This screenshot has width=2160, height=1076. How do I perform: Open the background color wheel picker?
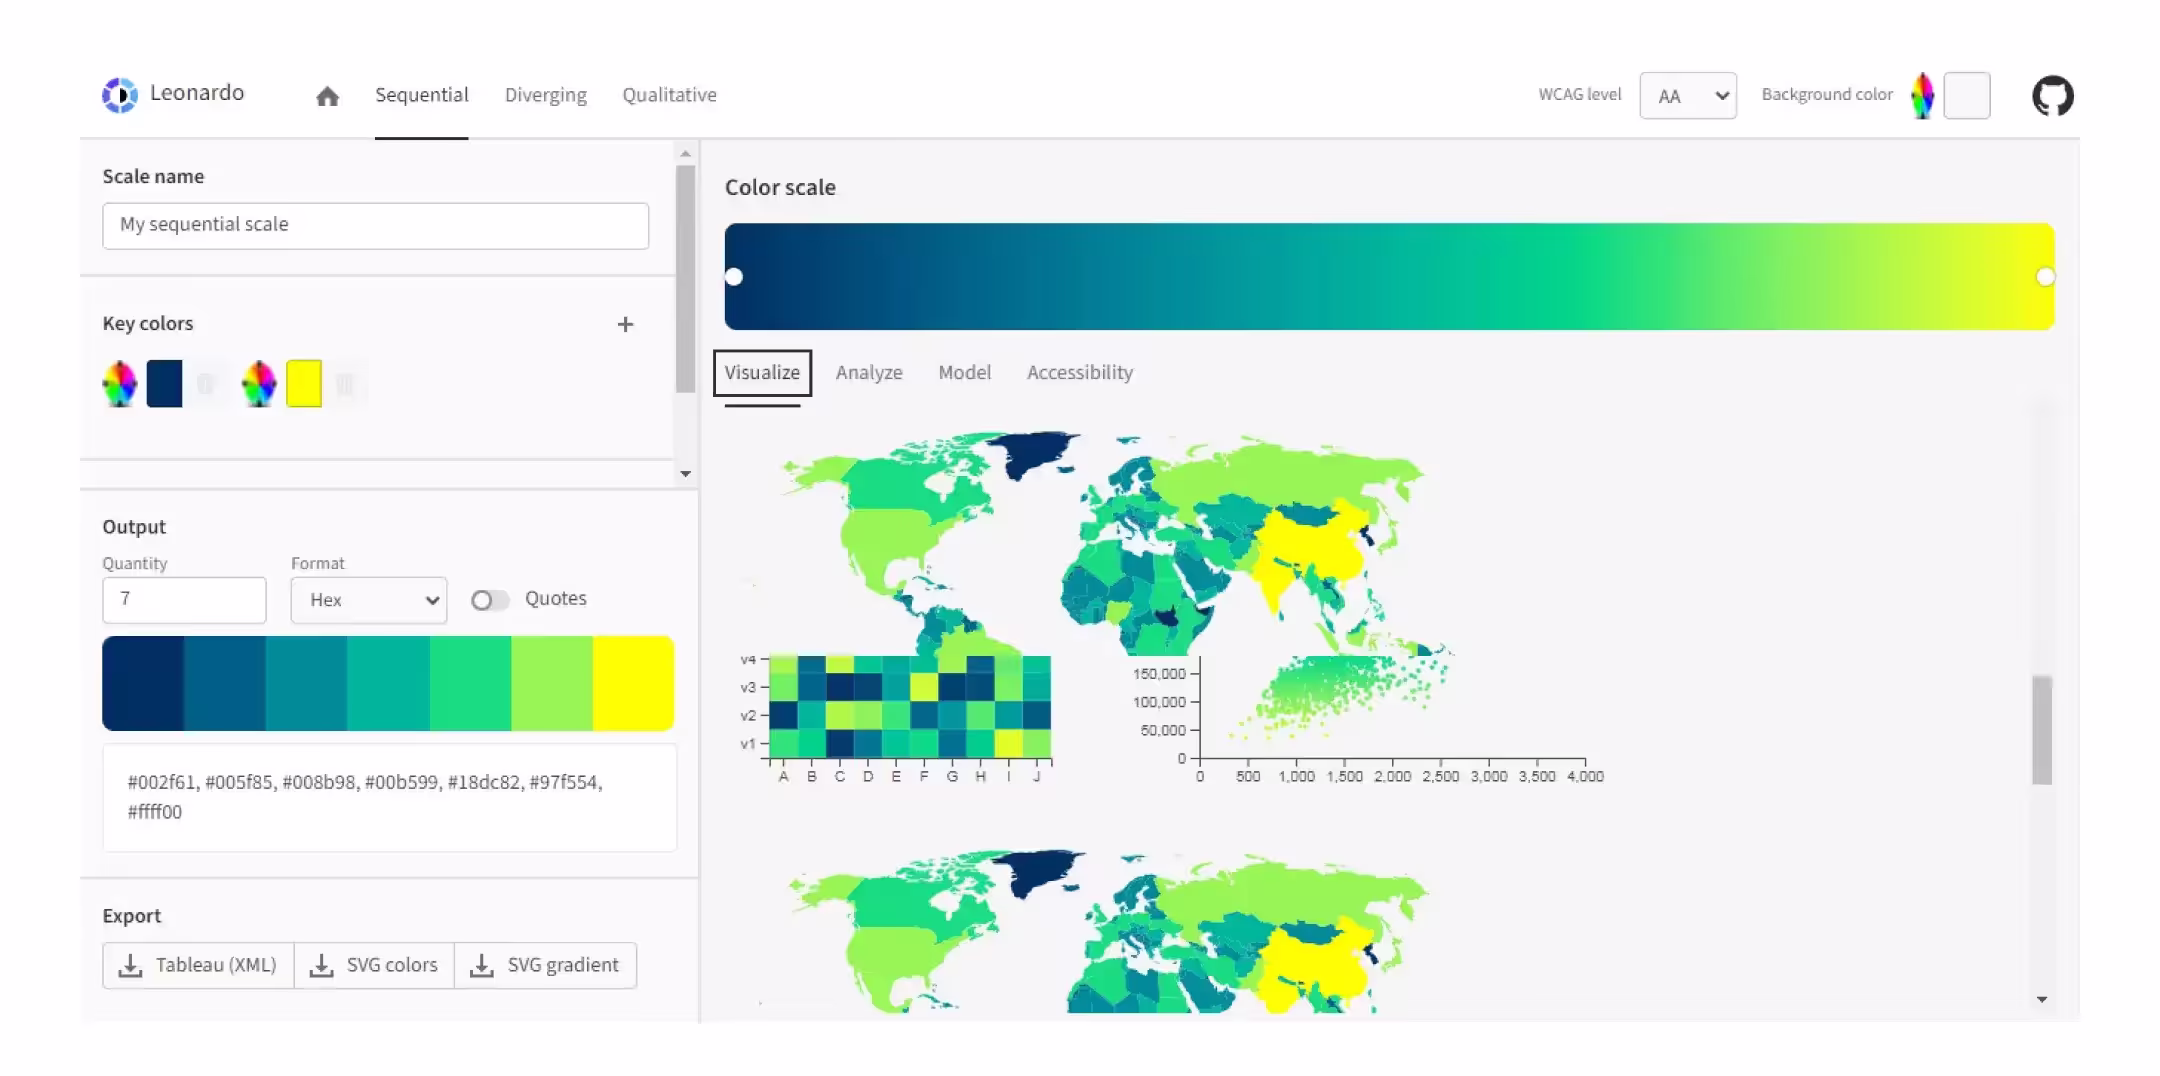pyautogui.click(x=1922, y=96)
